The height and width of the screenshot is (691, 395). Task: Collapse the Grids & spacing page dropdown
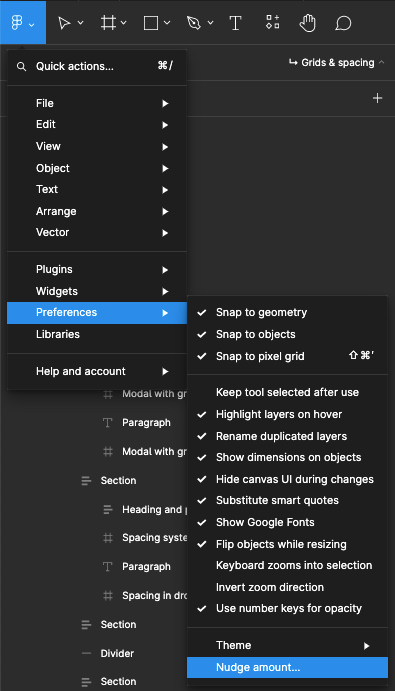tap(382, 63)
